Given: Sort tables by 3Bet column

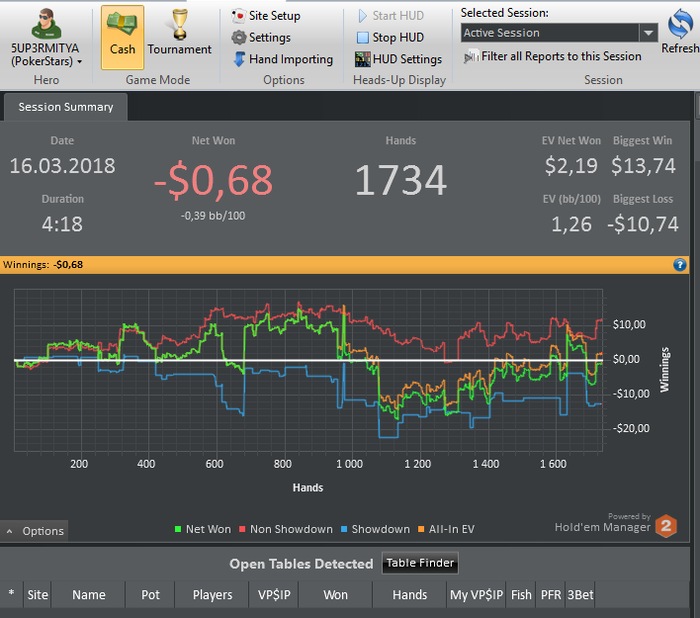Looking at the screenshot, I should pyautogui.click(x=580, y=595).
